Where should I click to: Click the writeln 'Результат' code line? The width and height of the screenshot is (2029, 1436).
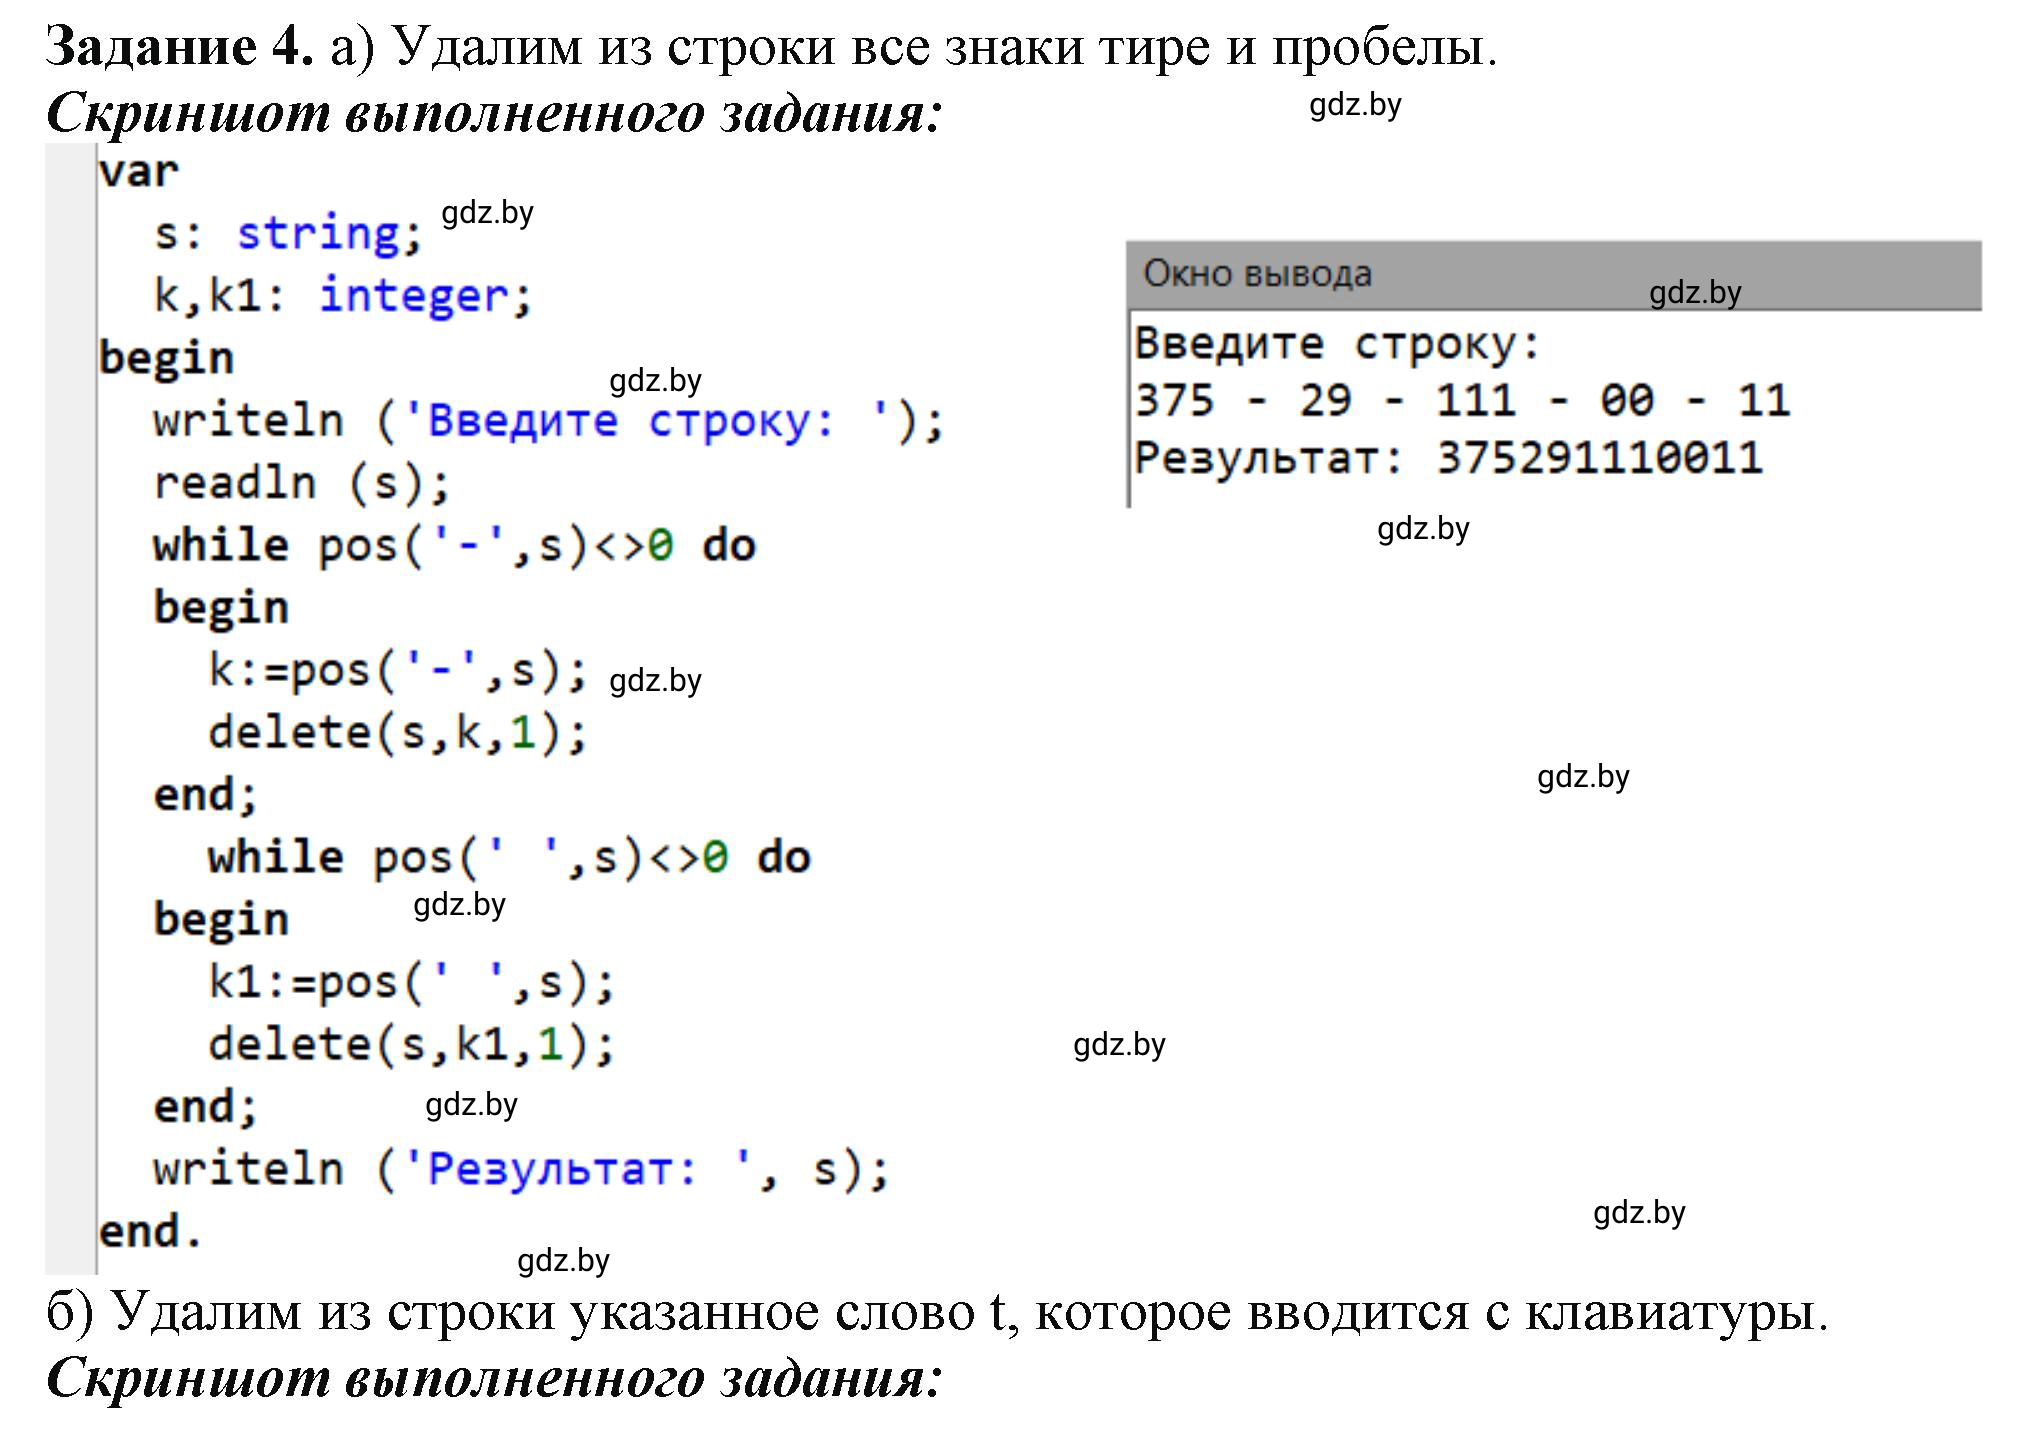(521, 1169)
